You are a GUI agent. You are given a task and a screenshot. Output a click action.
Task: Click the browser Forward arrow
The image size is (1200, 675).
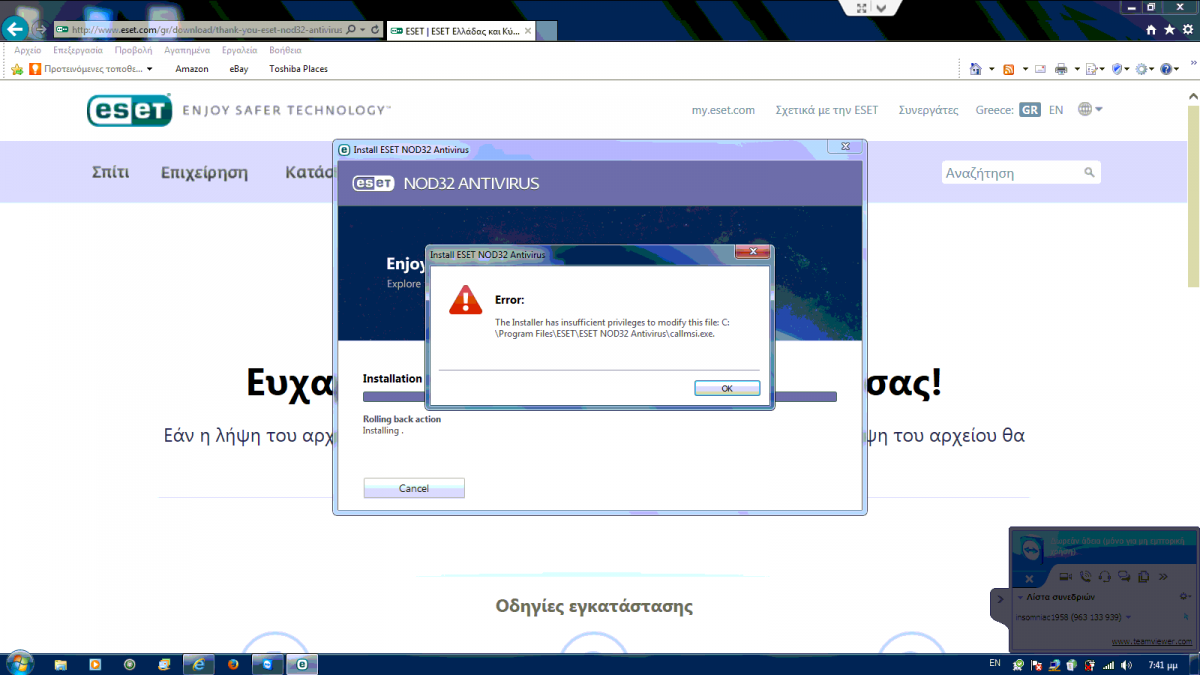click(39, 29)
